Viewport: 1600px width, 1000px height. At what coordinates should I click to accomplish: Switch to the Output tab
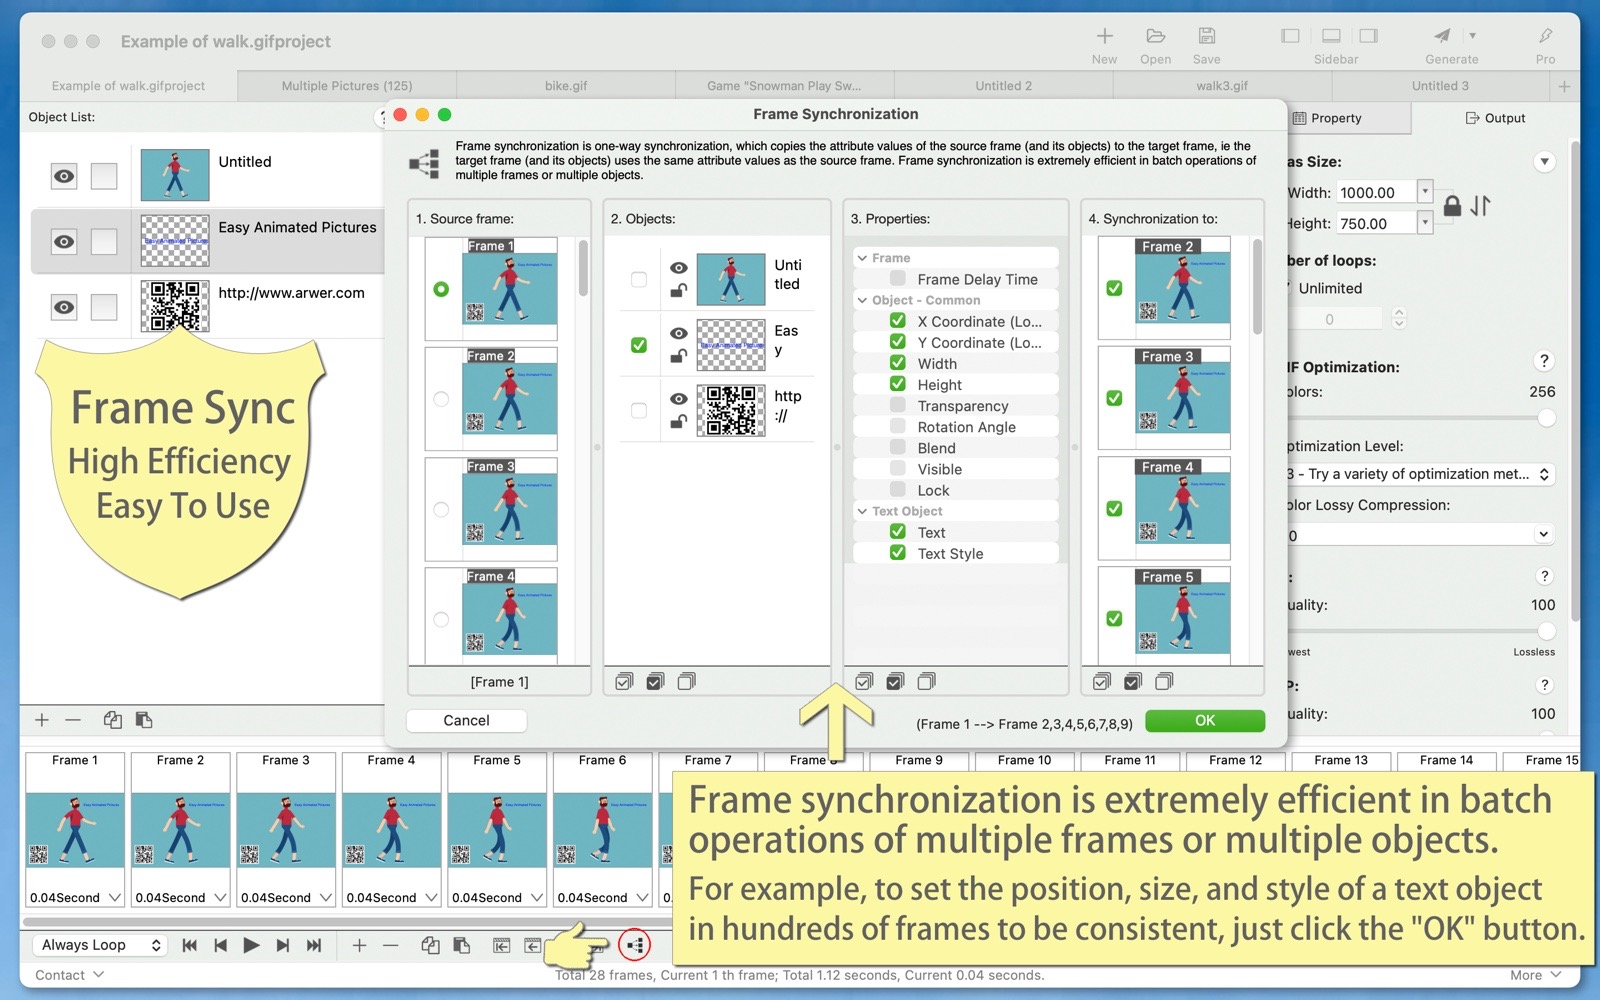point(1495,118)
